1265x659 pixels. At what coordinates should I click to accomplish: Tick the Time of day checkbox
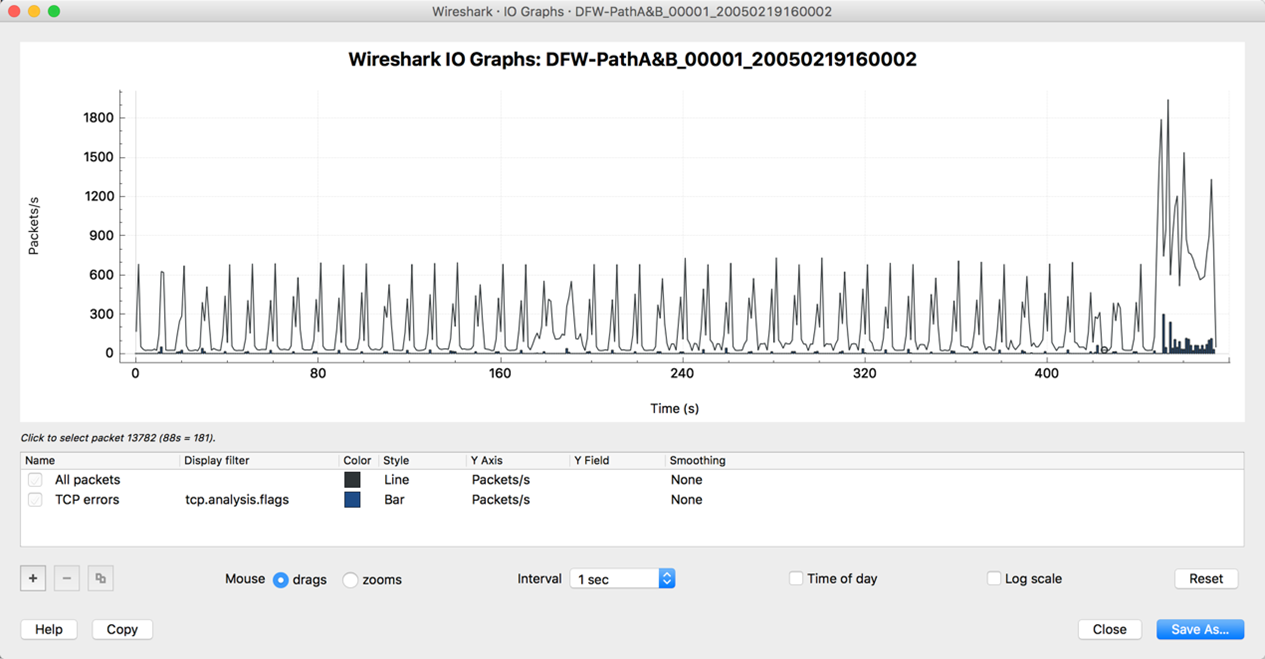pyautogui.click(x=796, y=579)
